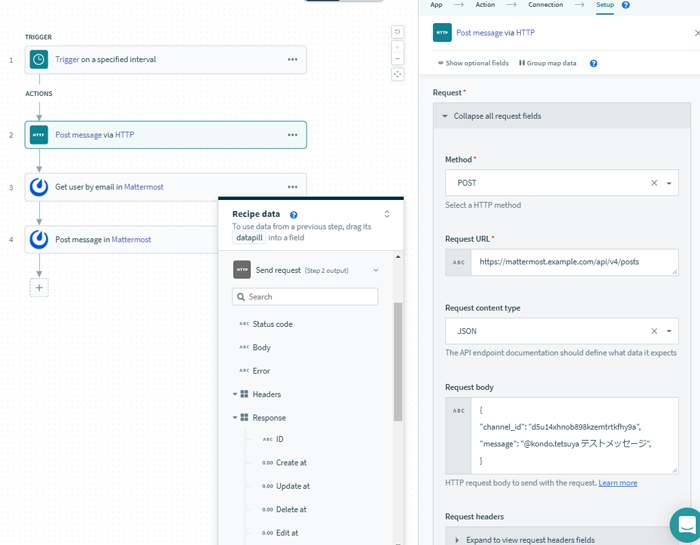
Task: Toggle Group map data
Action: click(x=548, y=63)
